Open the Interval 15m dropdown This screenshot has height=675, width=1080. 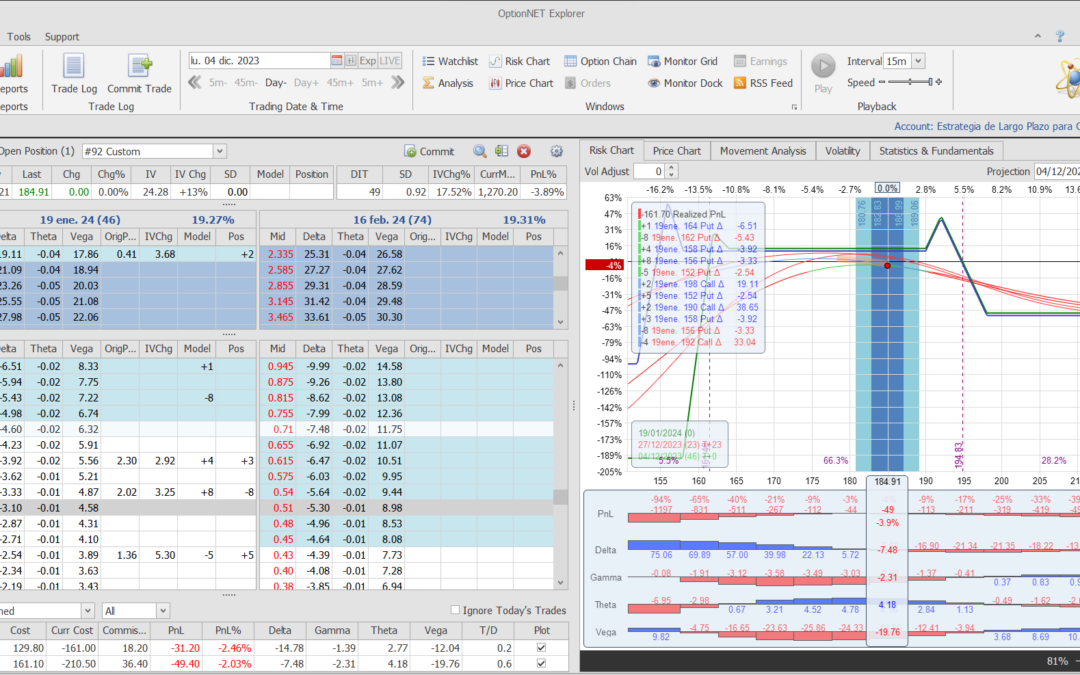click(x=919, y=61)
